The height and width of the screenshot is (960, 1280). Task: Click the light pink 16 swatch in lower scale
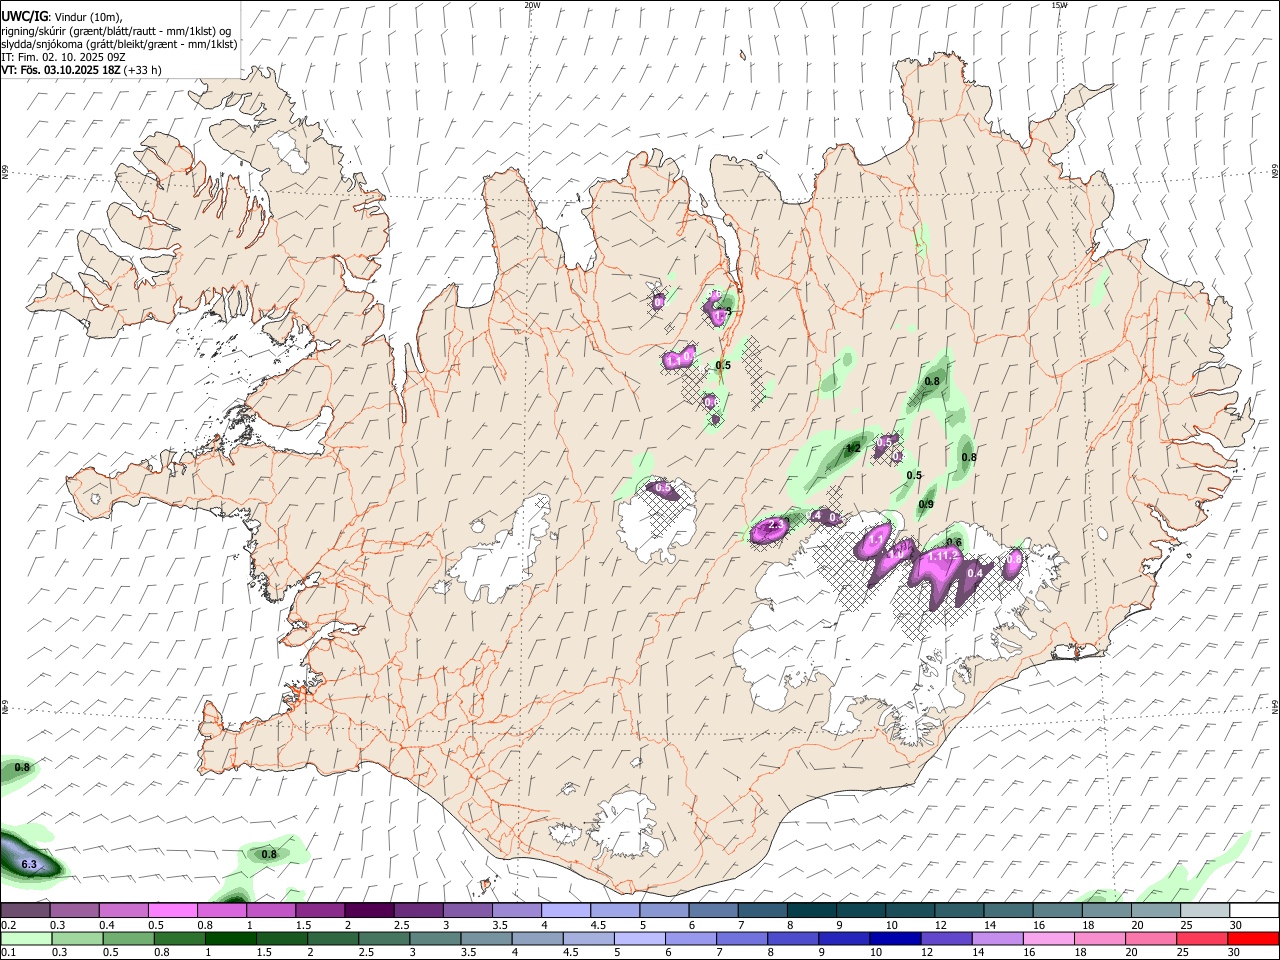click(x=1047, y=939)
